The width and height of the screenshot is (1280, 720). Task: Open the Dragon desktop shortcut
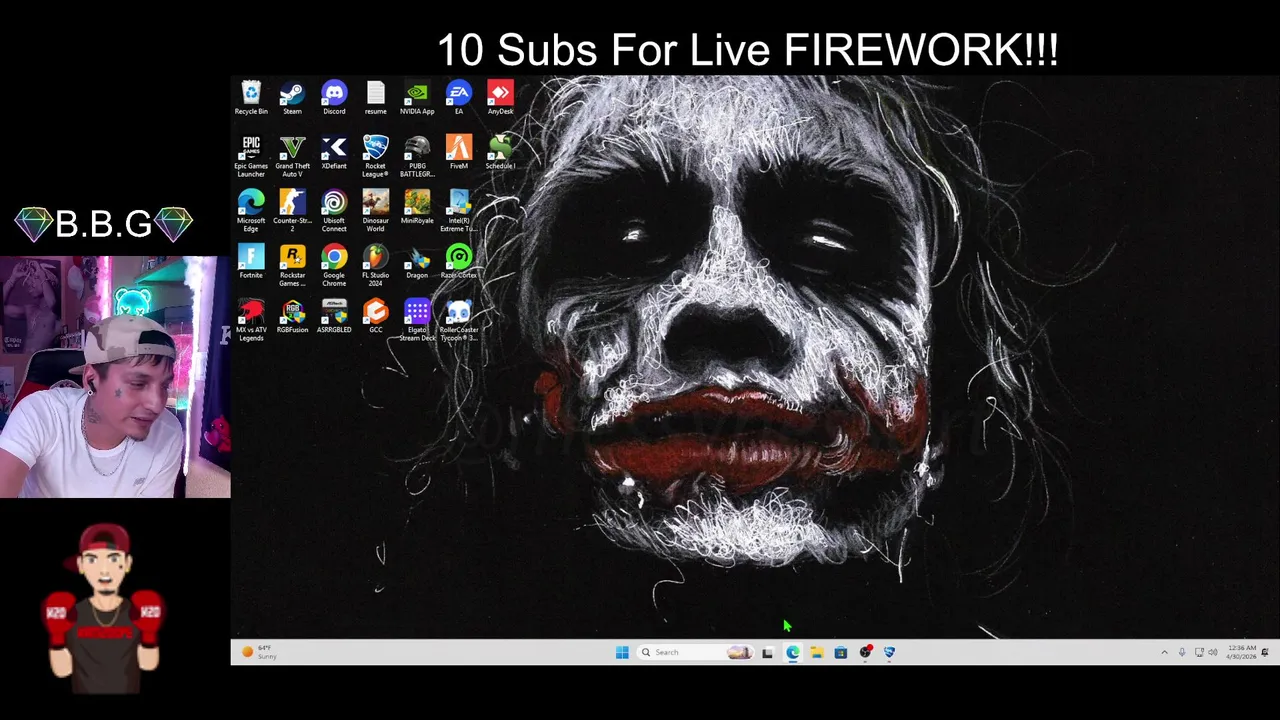[417, 262]
